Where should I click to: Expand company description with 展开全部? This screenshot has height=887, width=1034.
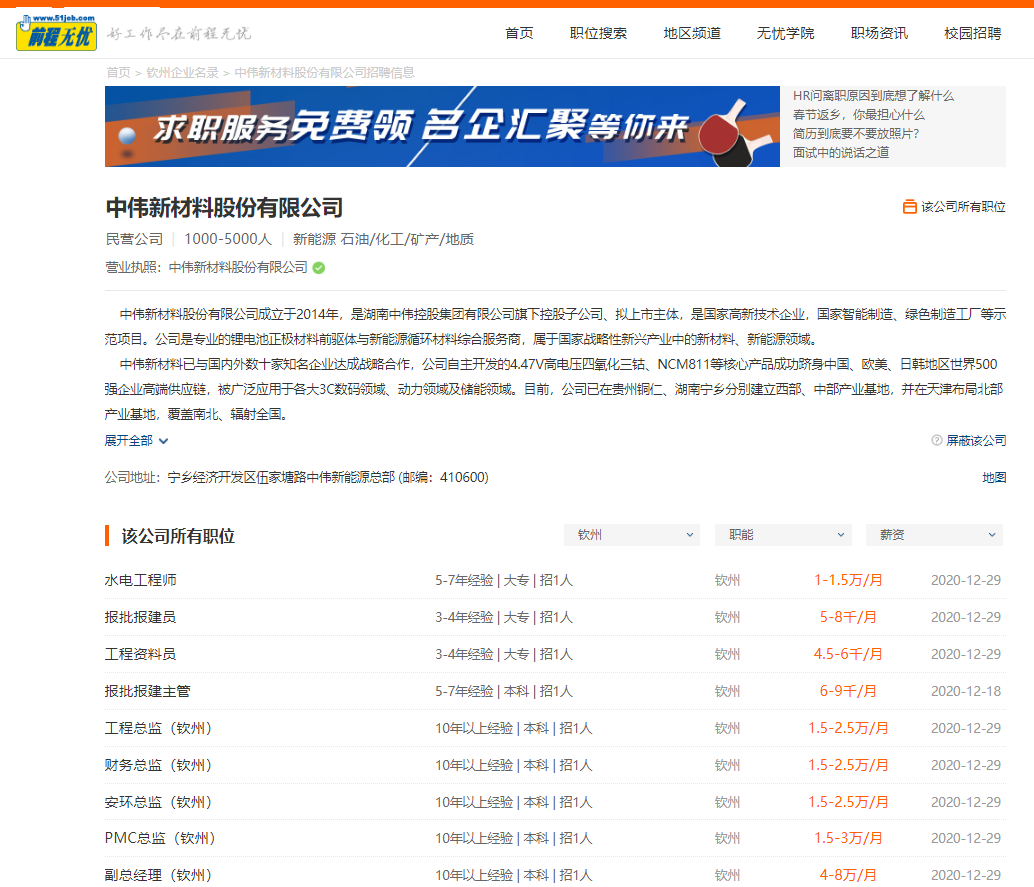click(x=136, y=441)
